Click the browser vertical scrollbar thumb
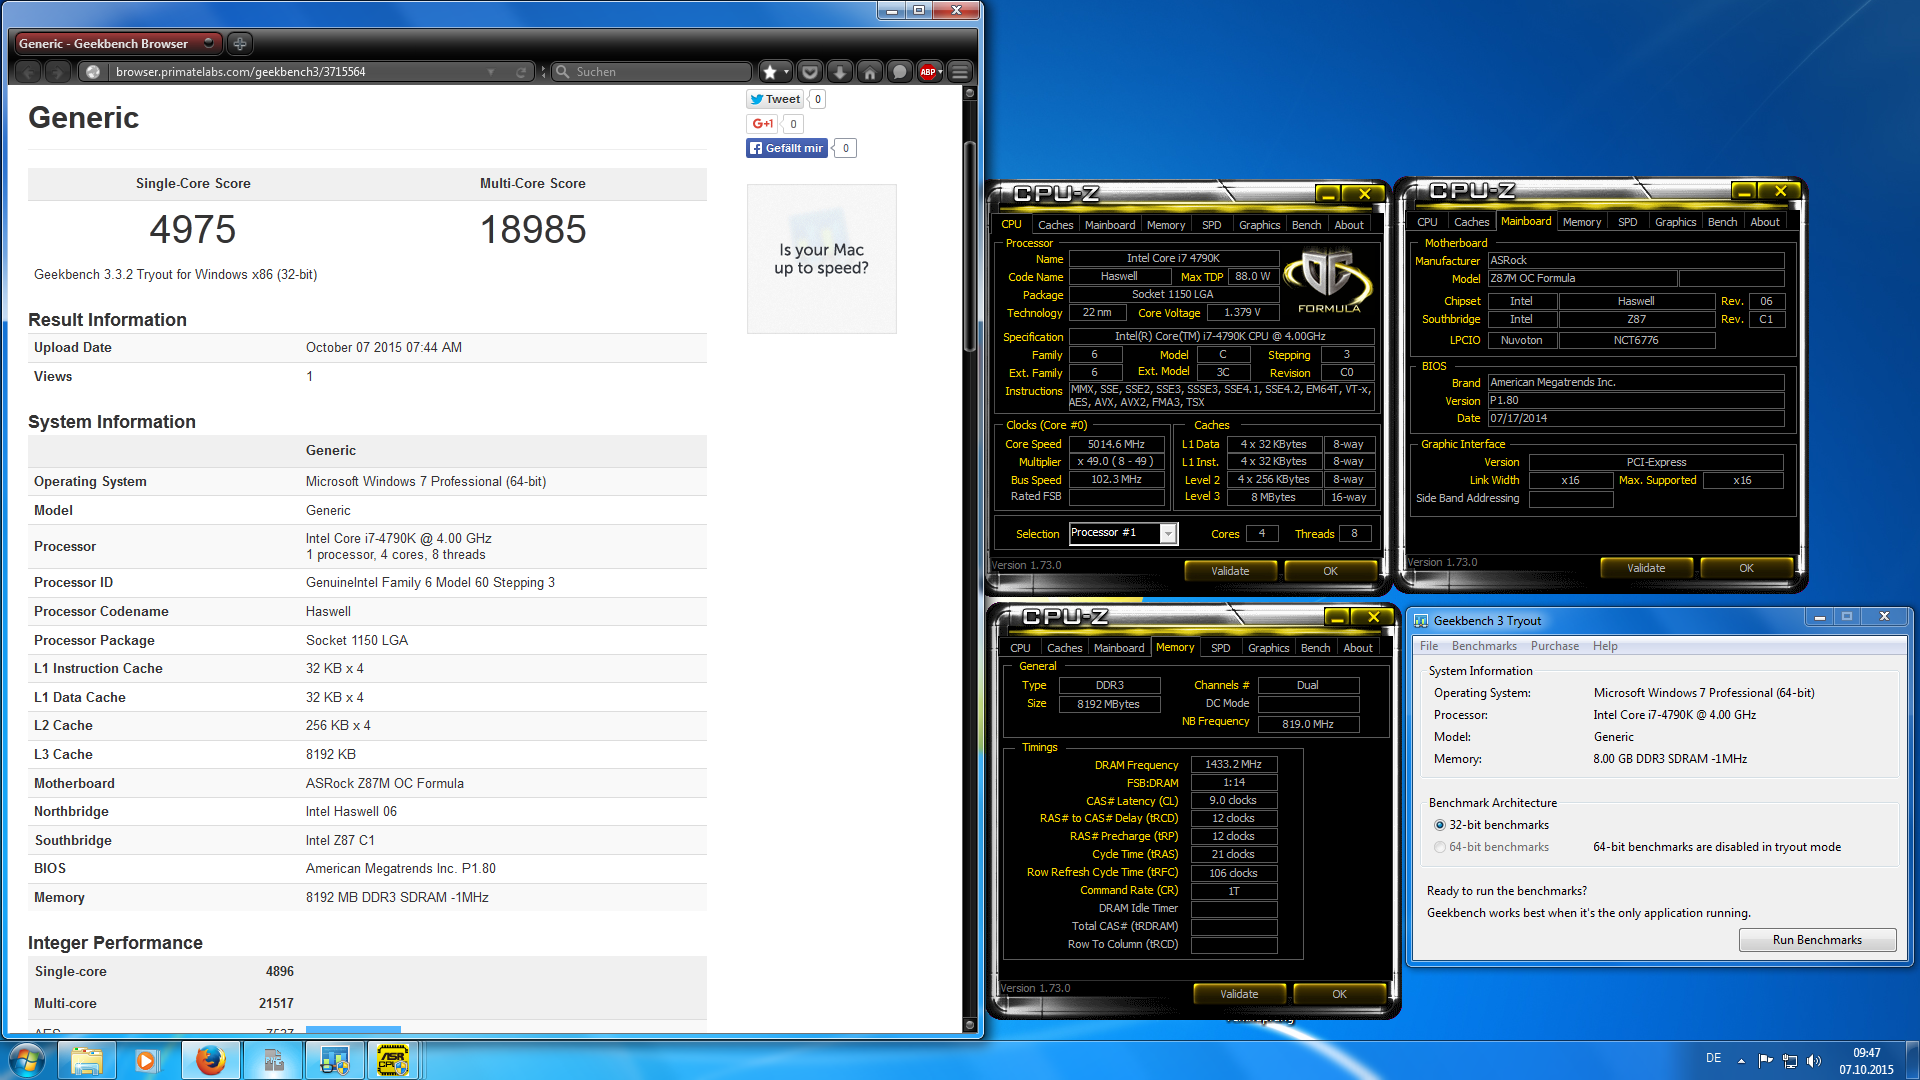The height and width of the screenshot is (1080, 1920). [x=969, y=245]
